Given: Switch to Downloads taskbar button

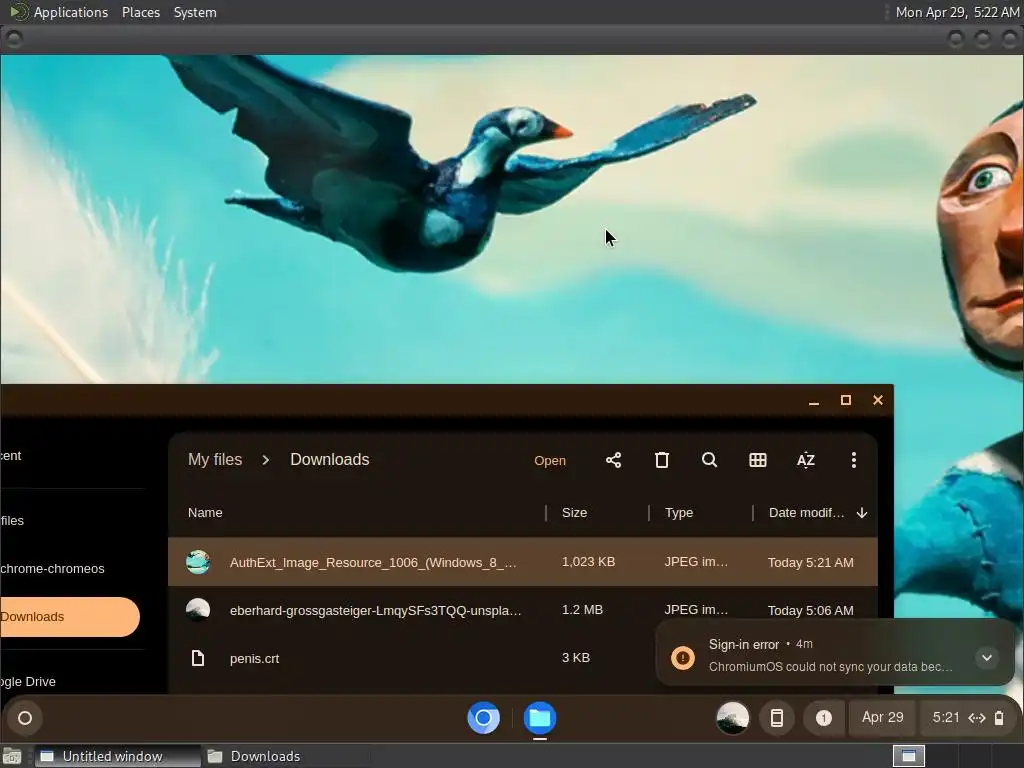Looking at the screenshot, I should (x=287, y=756).
